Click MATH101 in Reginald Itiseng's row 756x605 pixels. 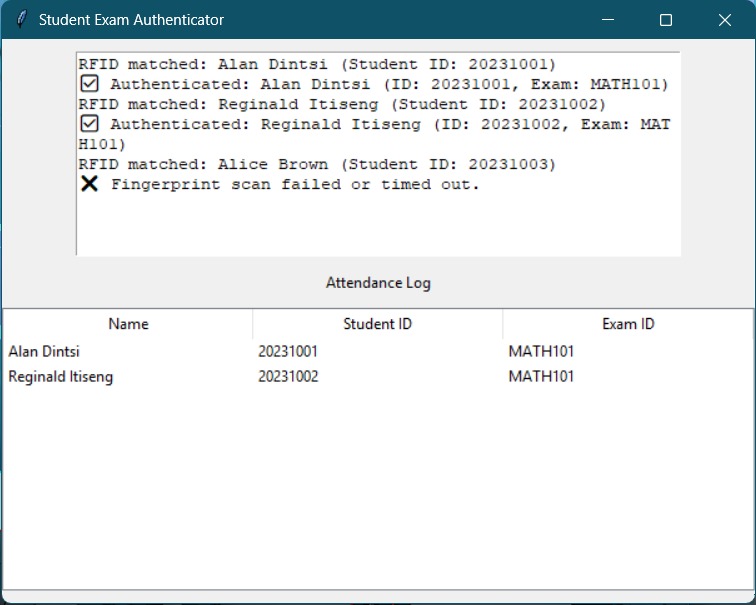(541, 376)
